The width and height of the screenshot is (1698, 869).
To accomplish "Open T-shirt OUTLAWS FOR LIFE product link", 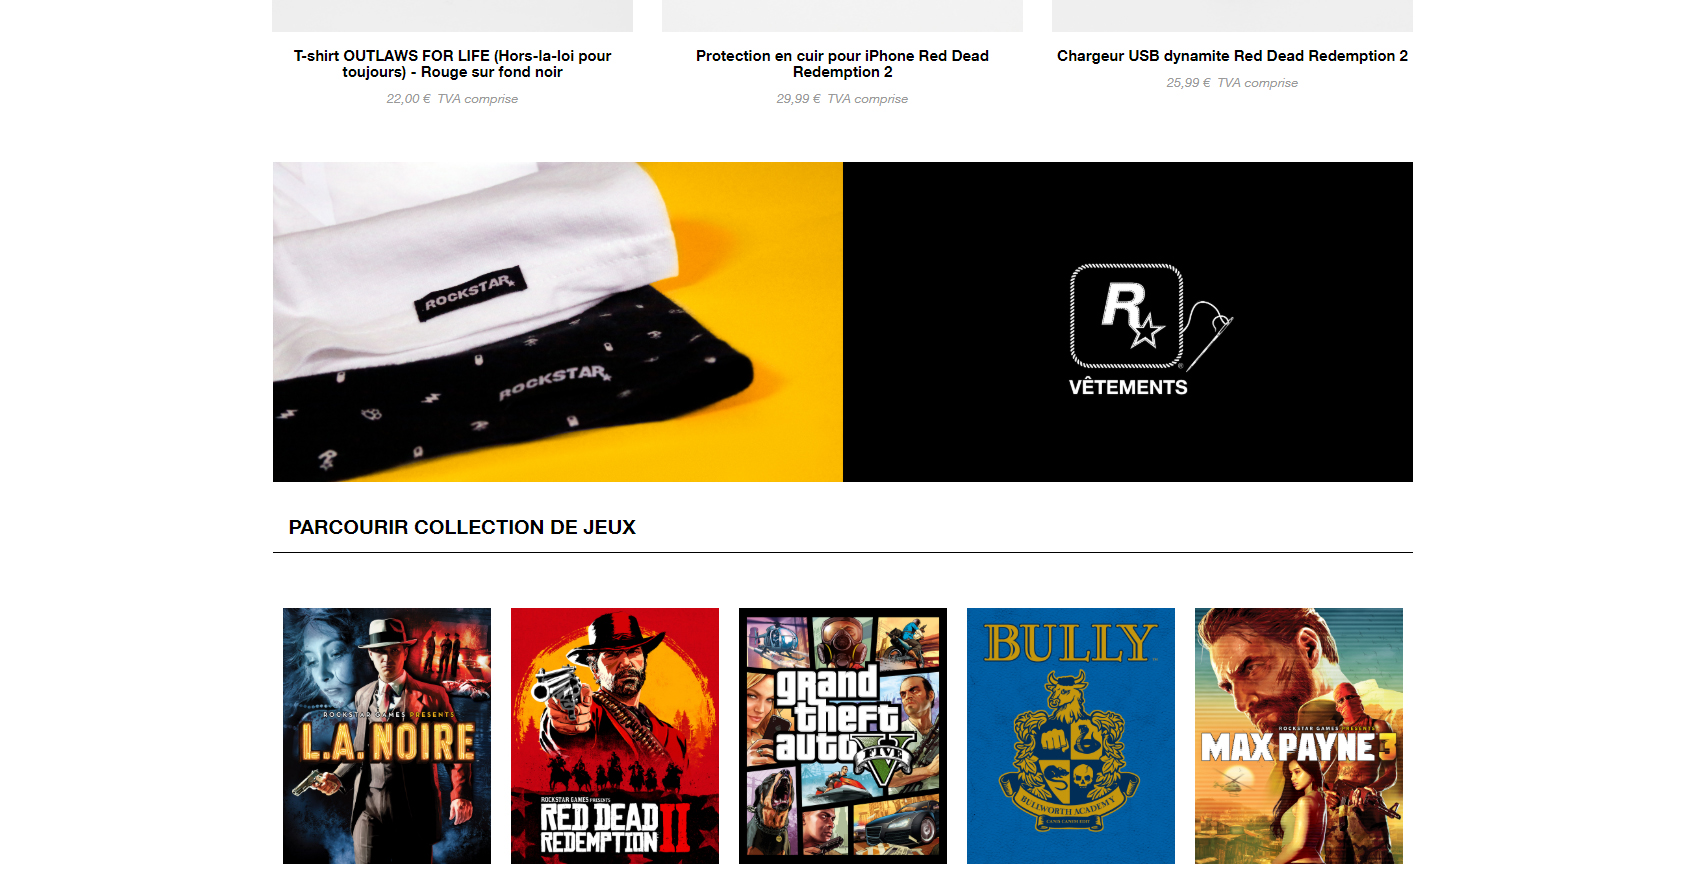I will tap(452, 64).
